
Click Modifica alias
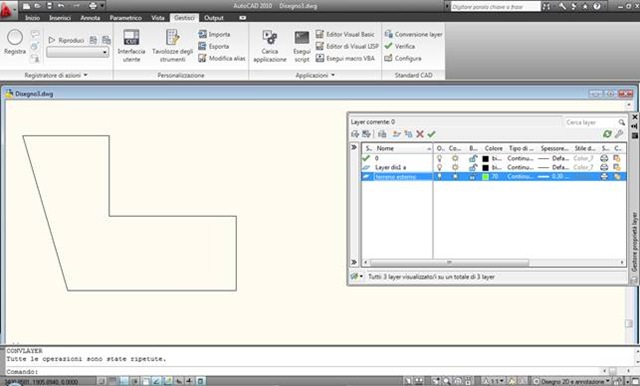click(x=222, y=58)
